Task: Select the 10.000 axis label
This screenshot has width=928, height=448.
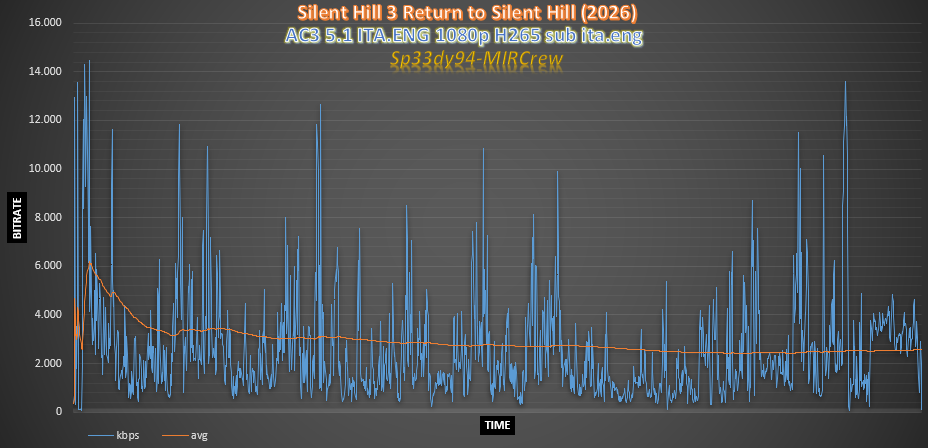Action: click(x=45, y=169)
